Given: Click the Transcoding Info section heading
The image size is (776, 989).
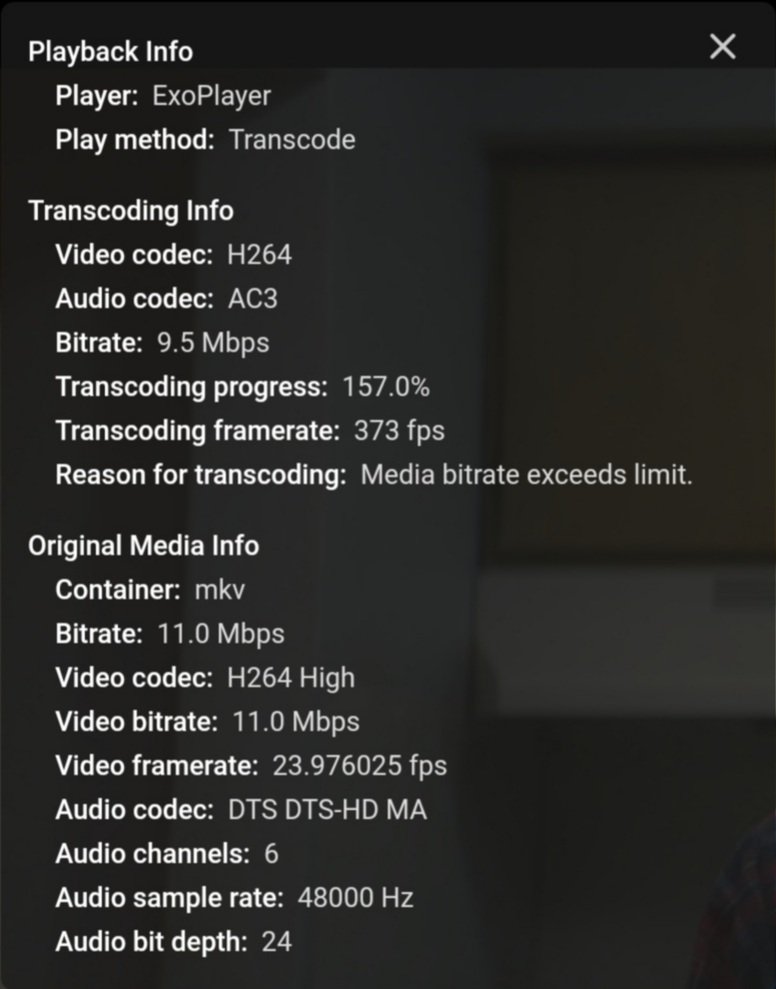Looking at the screenshot, I should pos(132,211).
